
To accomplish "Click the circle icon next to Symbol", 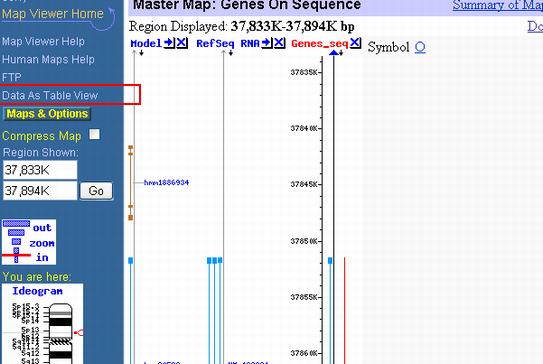I will coord(420,47).
